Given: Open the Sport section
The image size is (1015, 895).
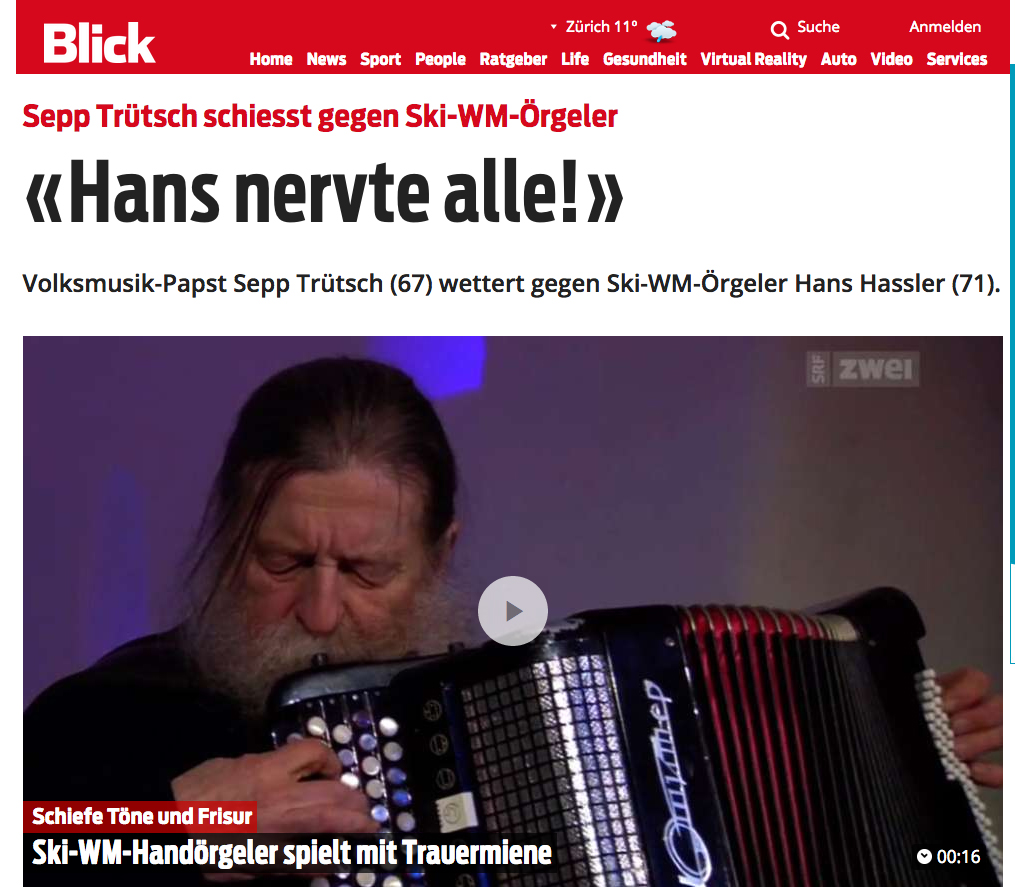Looking at the screenshot, I should 381,60.
